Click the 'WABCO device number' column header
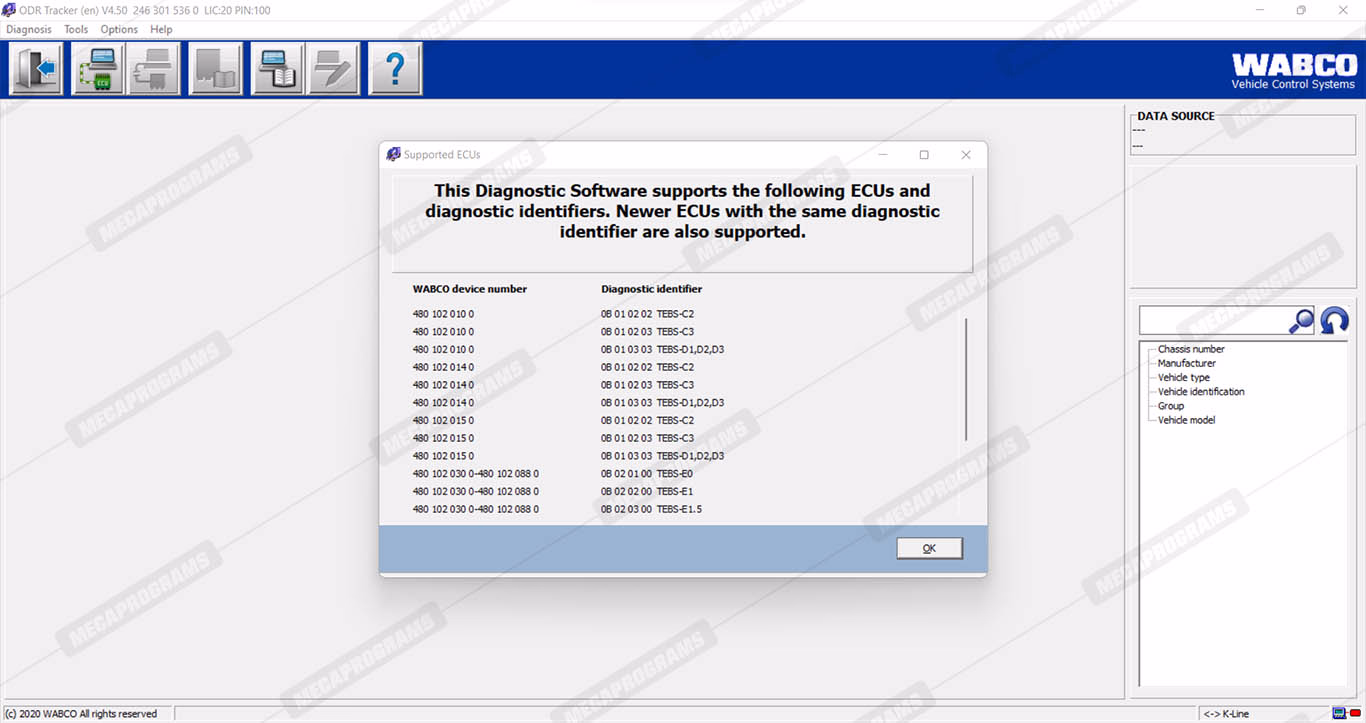The height and width of the screenshot is (723, 1366). tap(470, 289)
